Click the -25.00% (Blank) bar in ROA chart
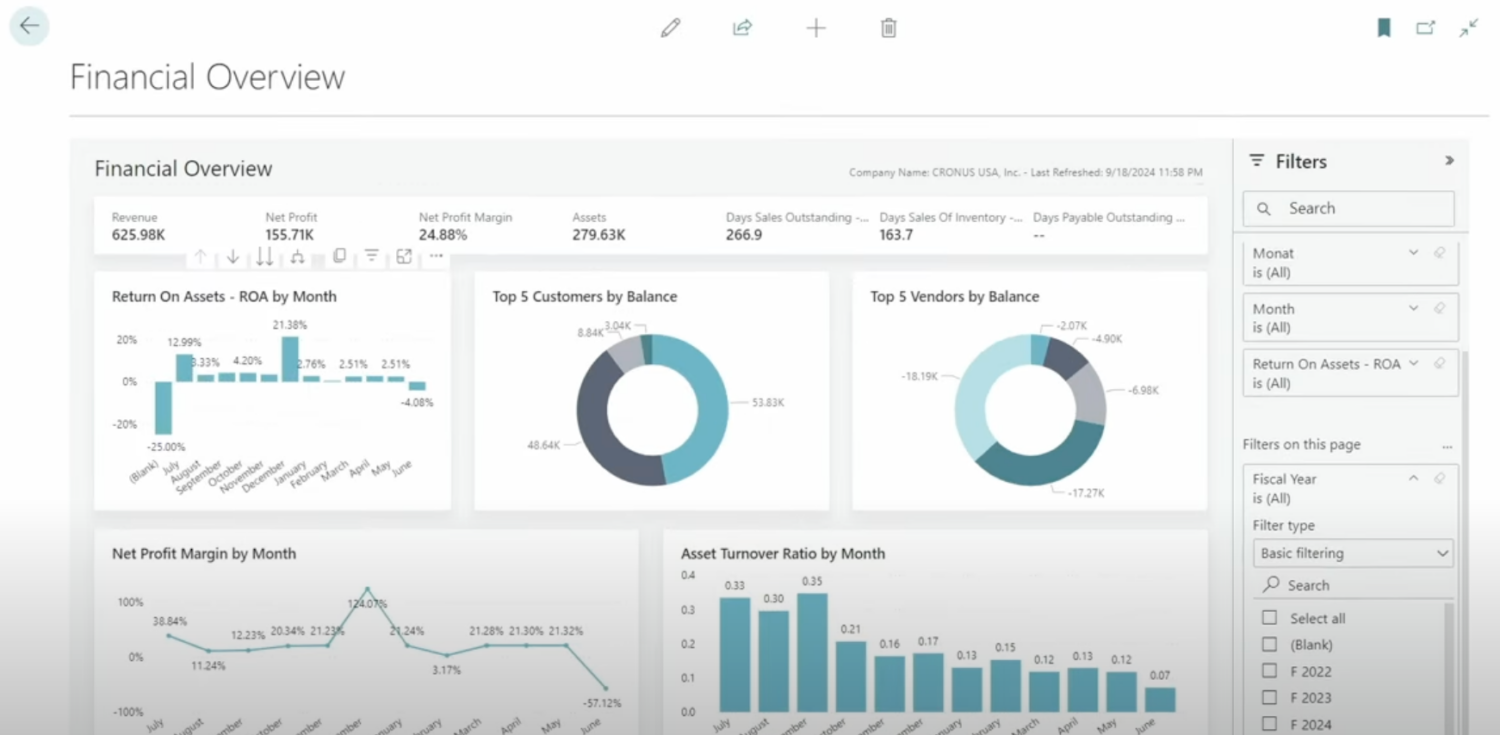1500x735 pixels. [163, 408]
